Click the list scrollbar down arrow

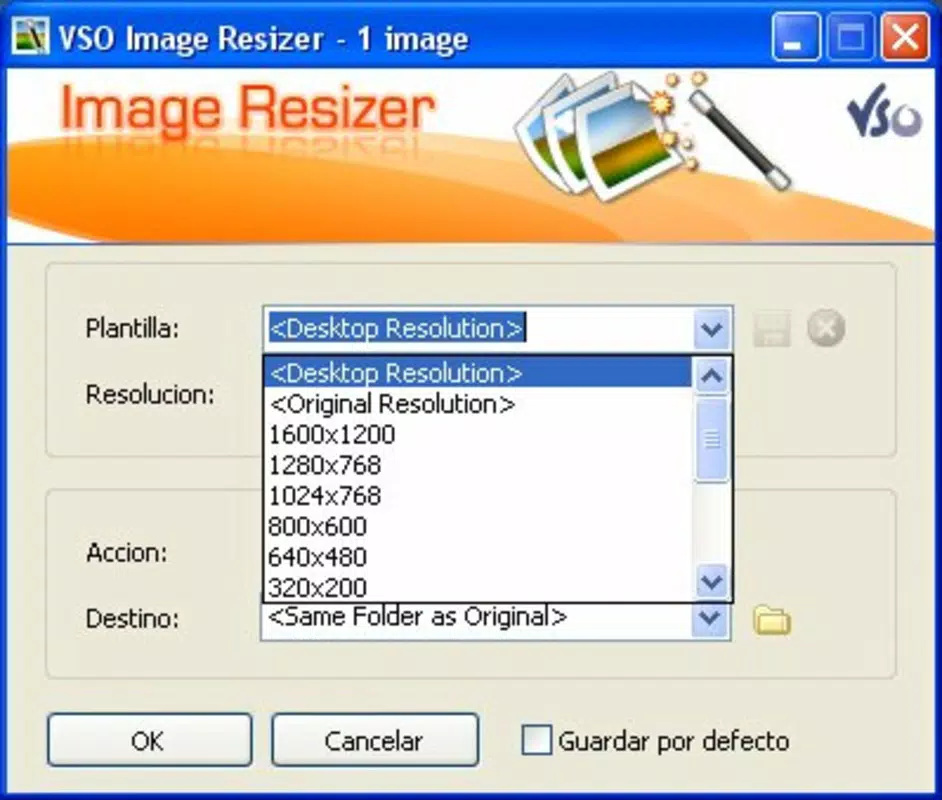[x=712, y=581]
